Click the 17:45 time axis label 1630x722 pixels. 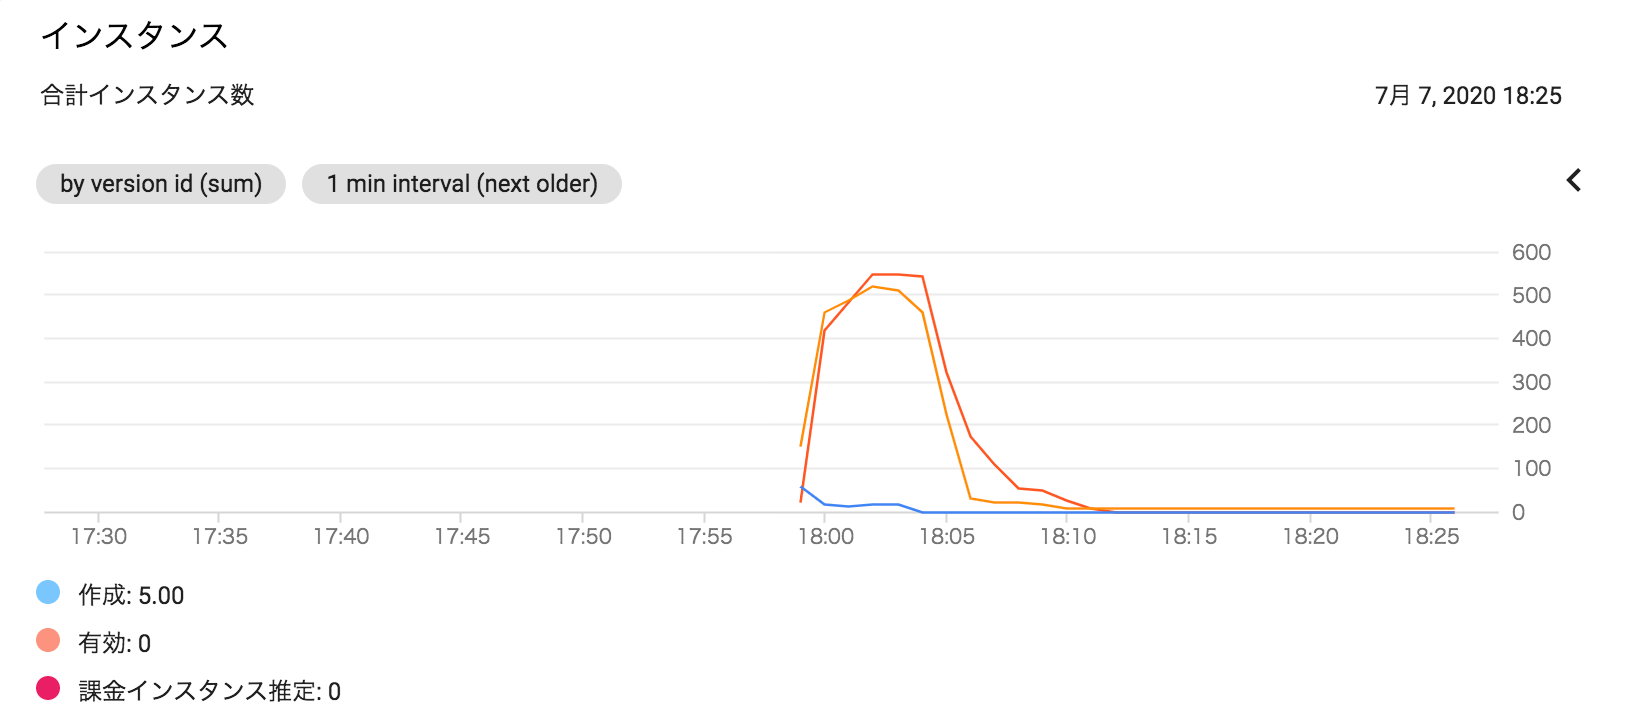(x=462, y=537)
